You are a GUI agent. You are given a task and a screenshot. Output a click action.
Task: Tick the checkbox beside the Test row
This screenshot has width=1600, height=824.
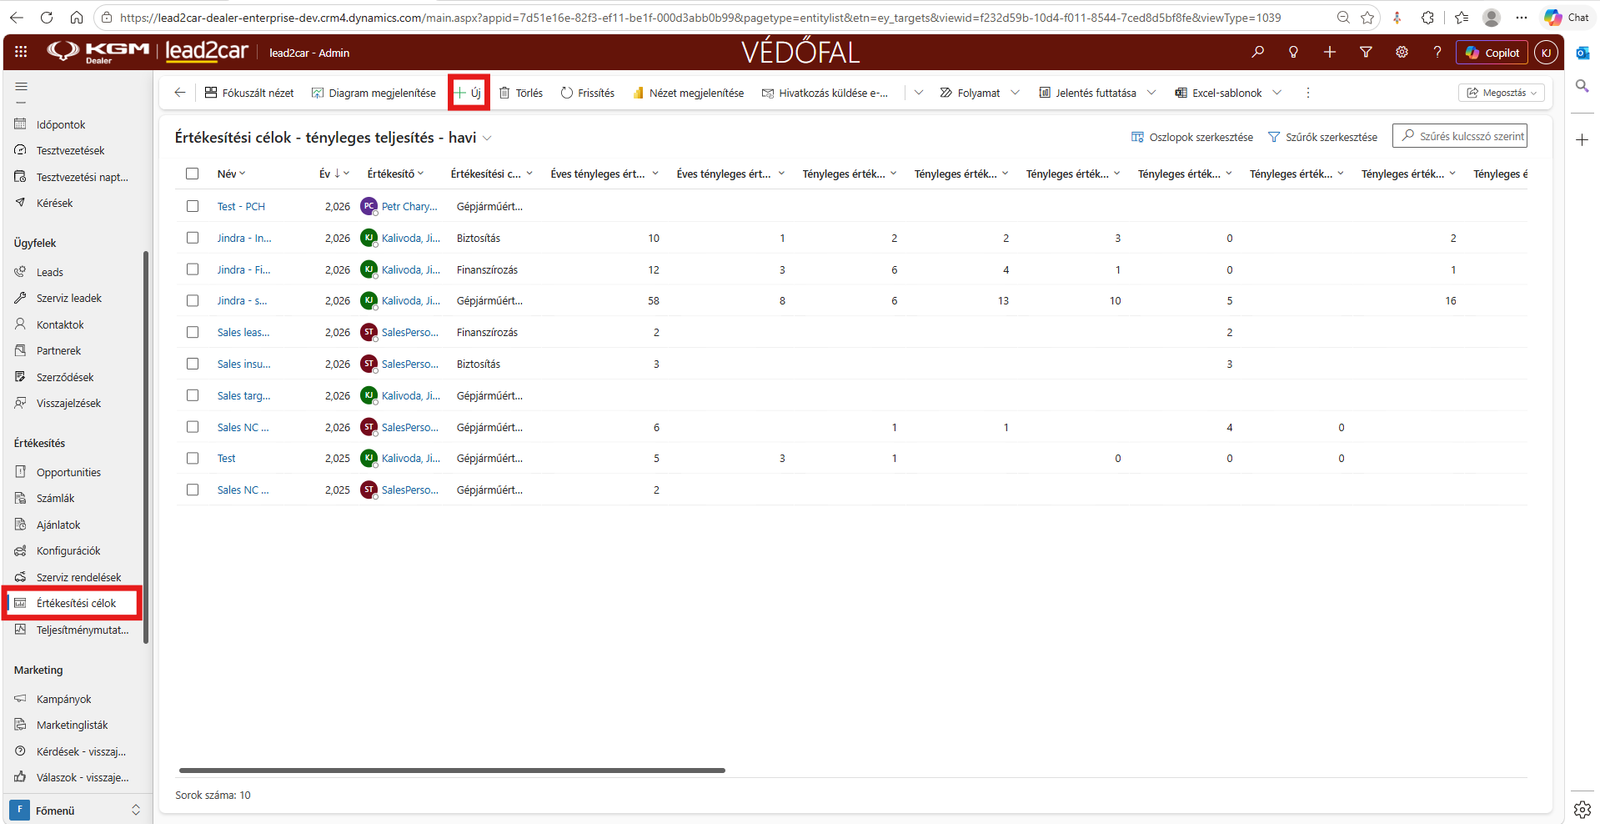[192, 458]
